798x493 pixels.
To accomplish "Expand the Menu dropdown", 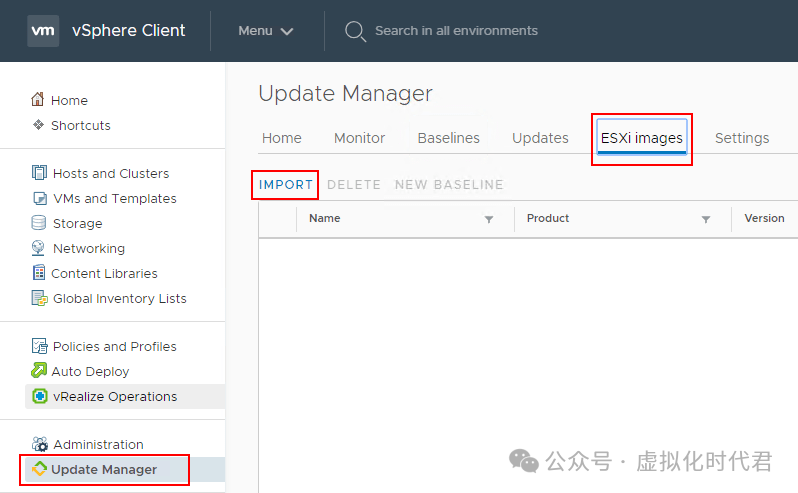I will pos(266,31).
